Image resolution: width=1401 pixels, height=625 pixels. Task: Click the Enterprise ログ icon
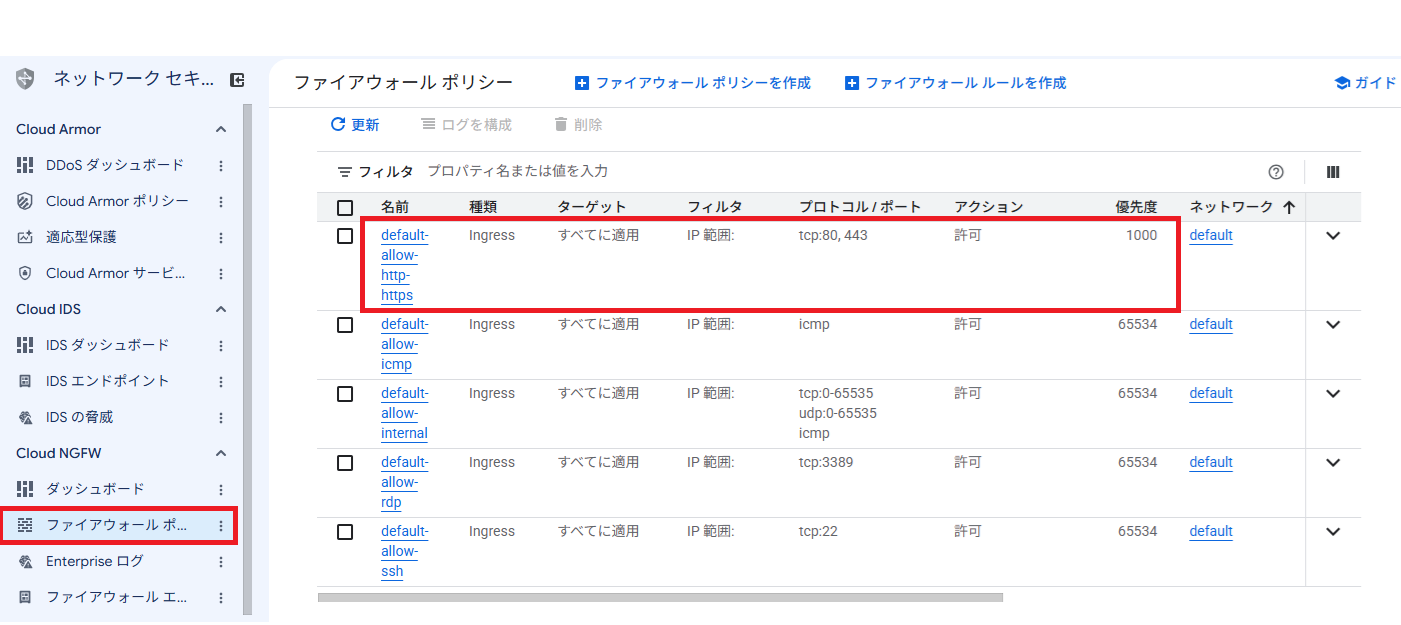coord(25,561)
